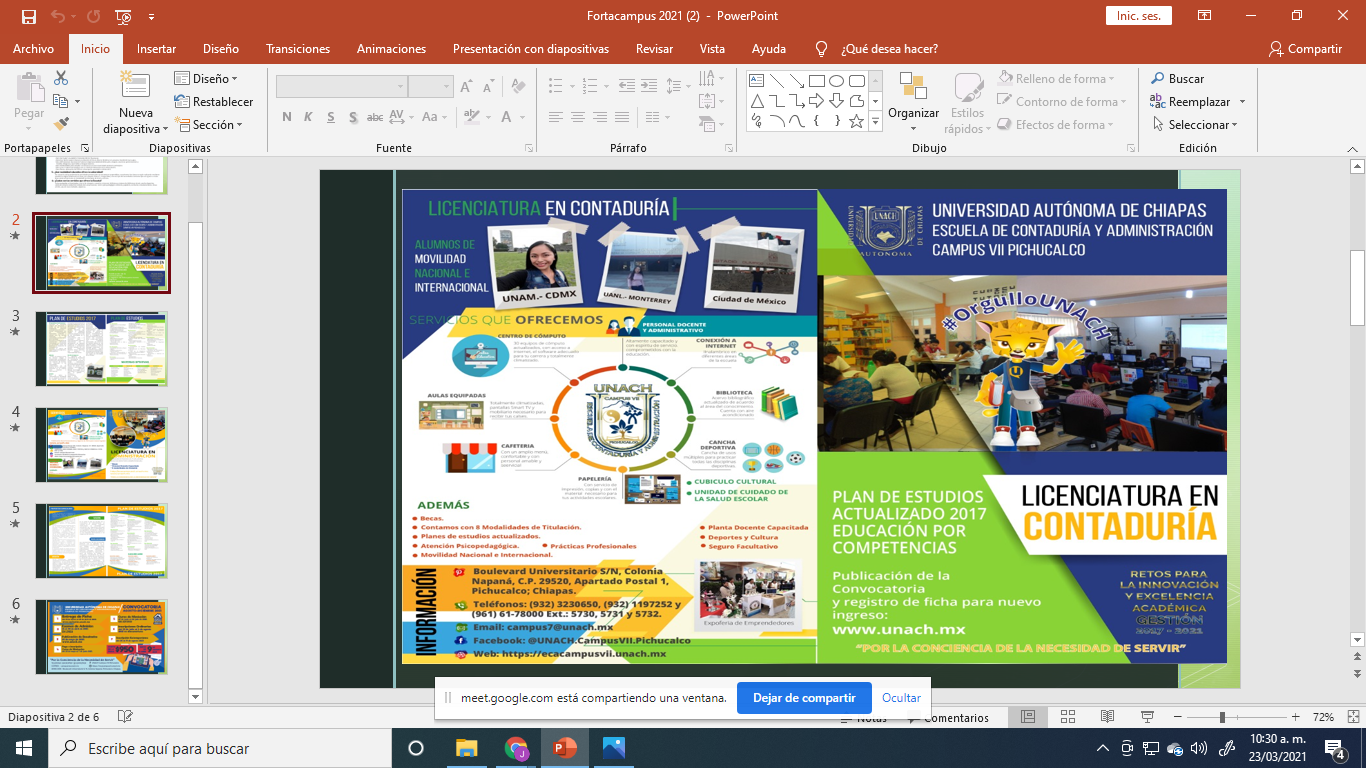The image size is (1366, 768).
Task: Open the accessibility notes icon in status bar
Action: point(125,717)
